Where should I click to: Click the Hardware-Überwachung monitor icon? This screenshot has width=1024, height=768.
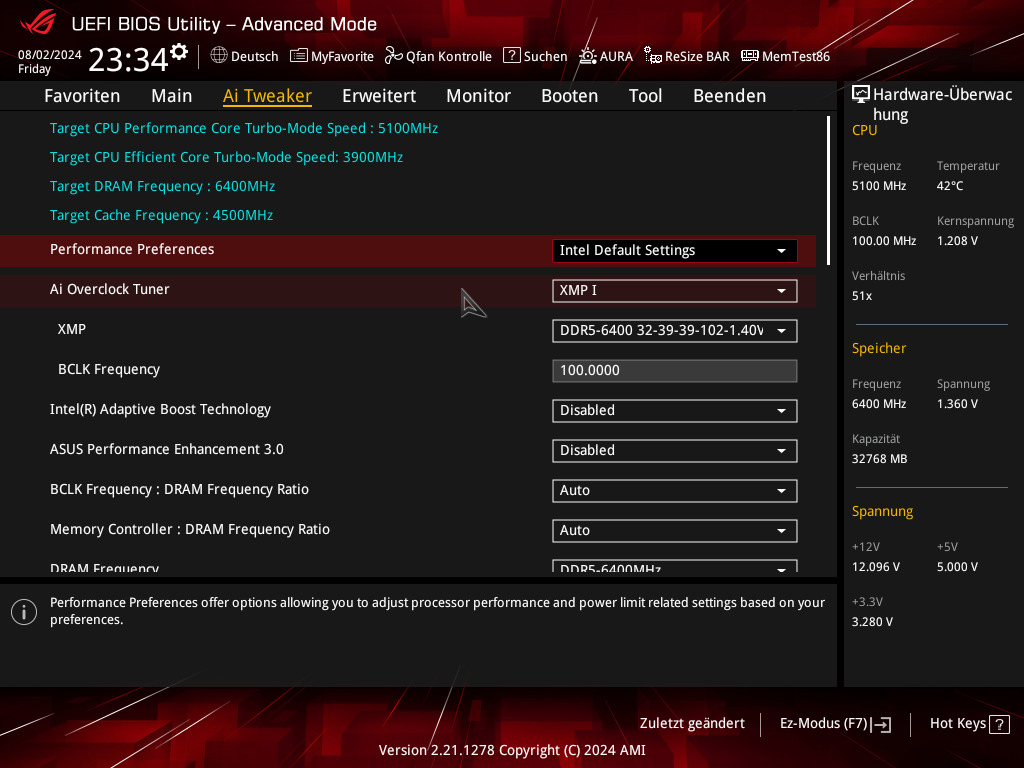pos(861,94)
